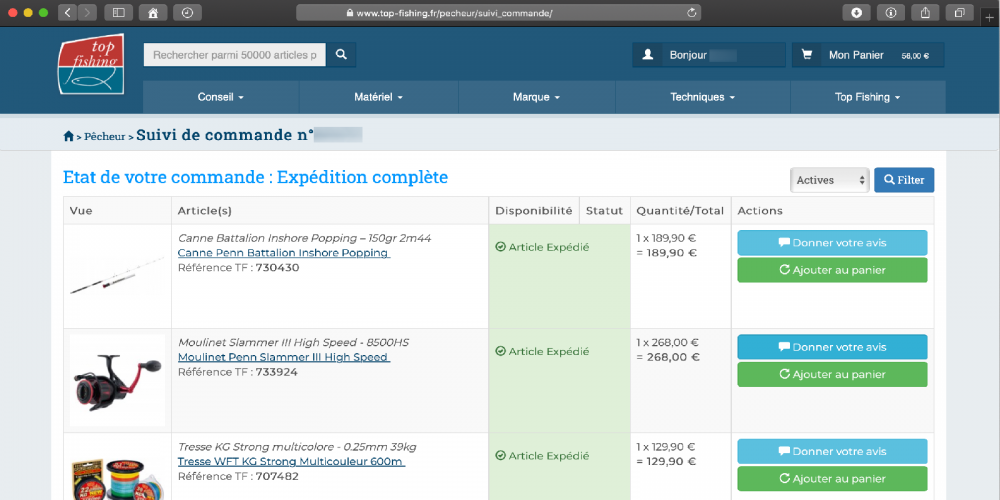Click Donner votre avis for Moulinet Slammer
The height and width of the screenshot is (500, 1000).
click(832, 347)
